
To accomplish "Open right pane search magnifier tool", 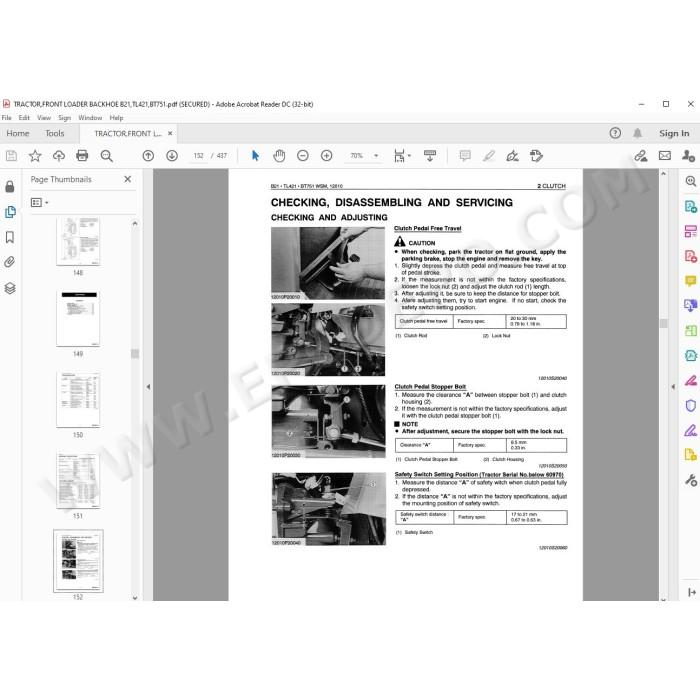I will click(691, 181).
